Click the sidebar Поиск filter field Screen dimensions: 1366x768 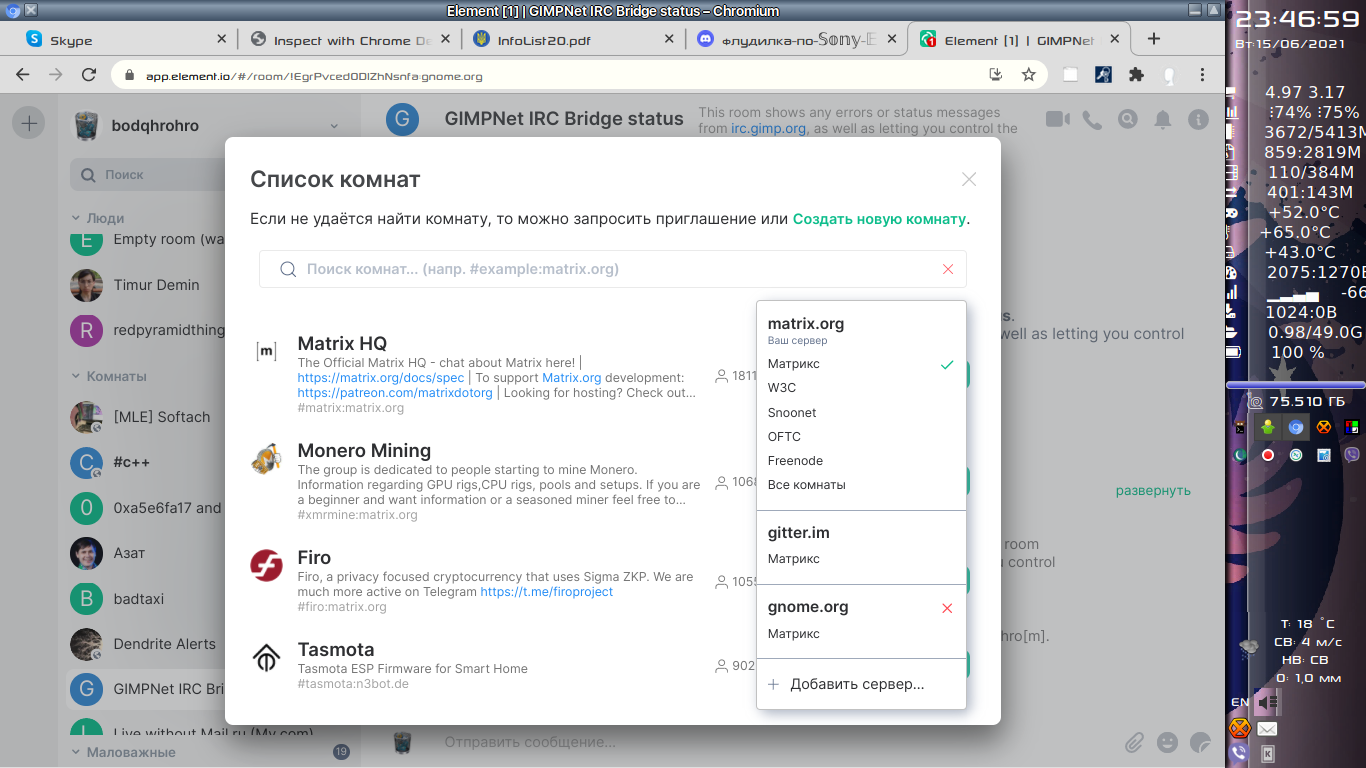pos(210,174)
